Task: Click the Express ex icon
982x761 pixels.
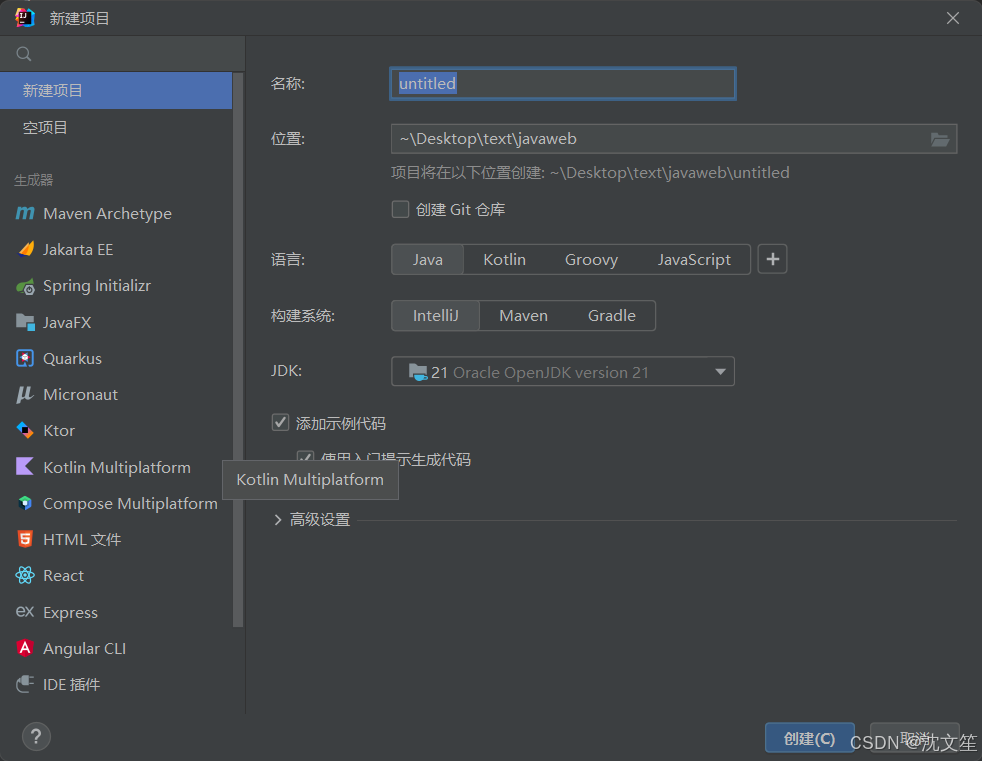Action: click(24, 611)
